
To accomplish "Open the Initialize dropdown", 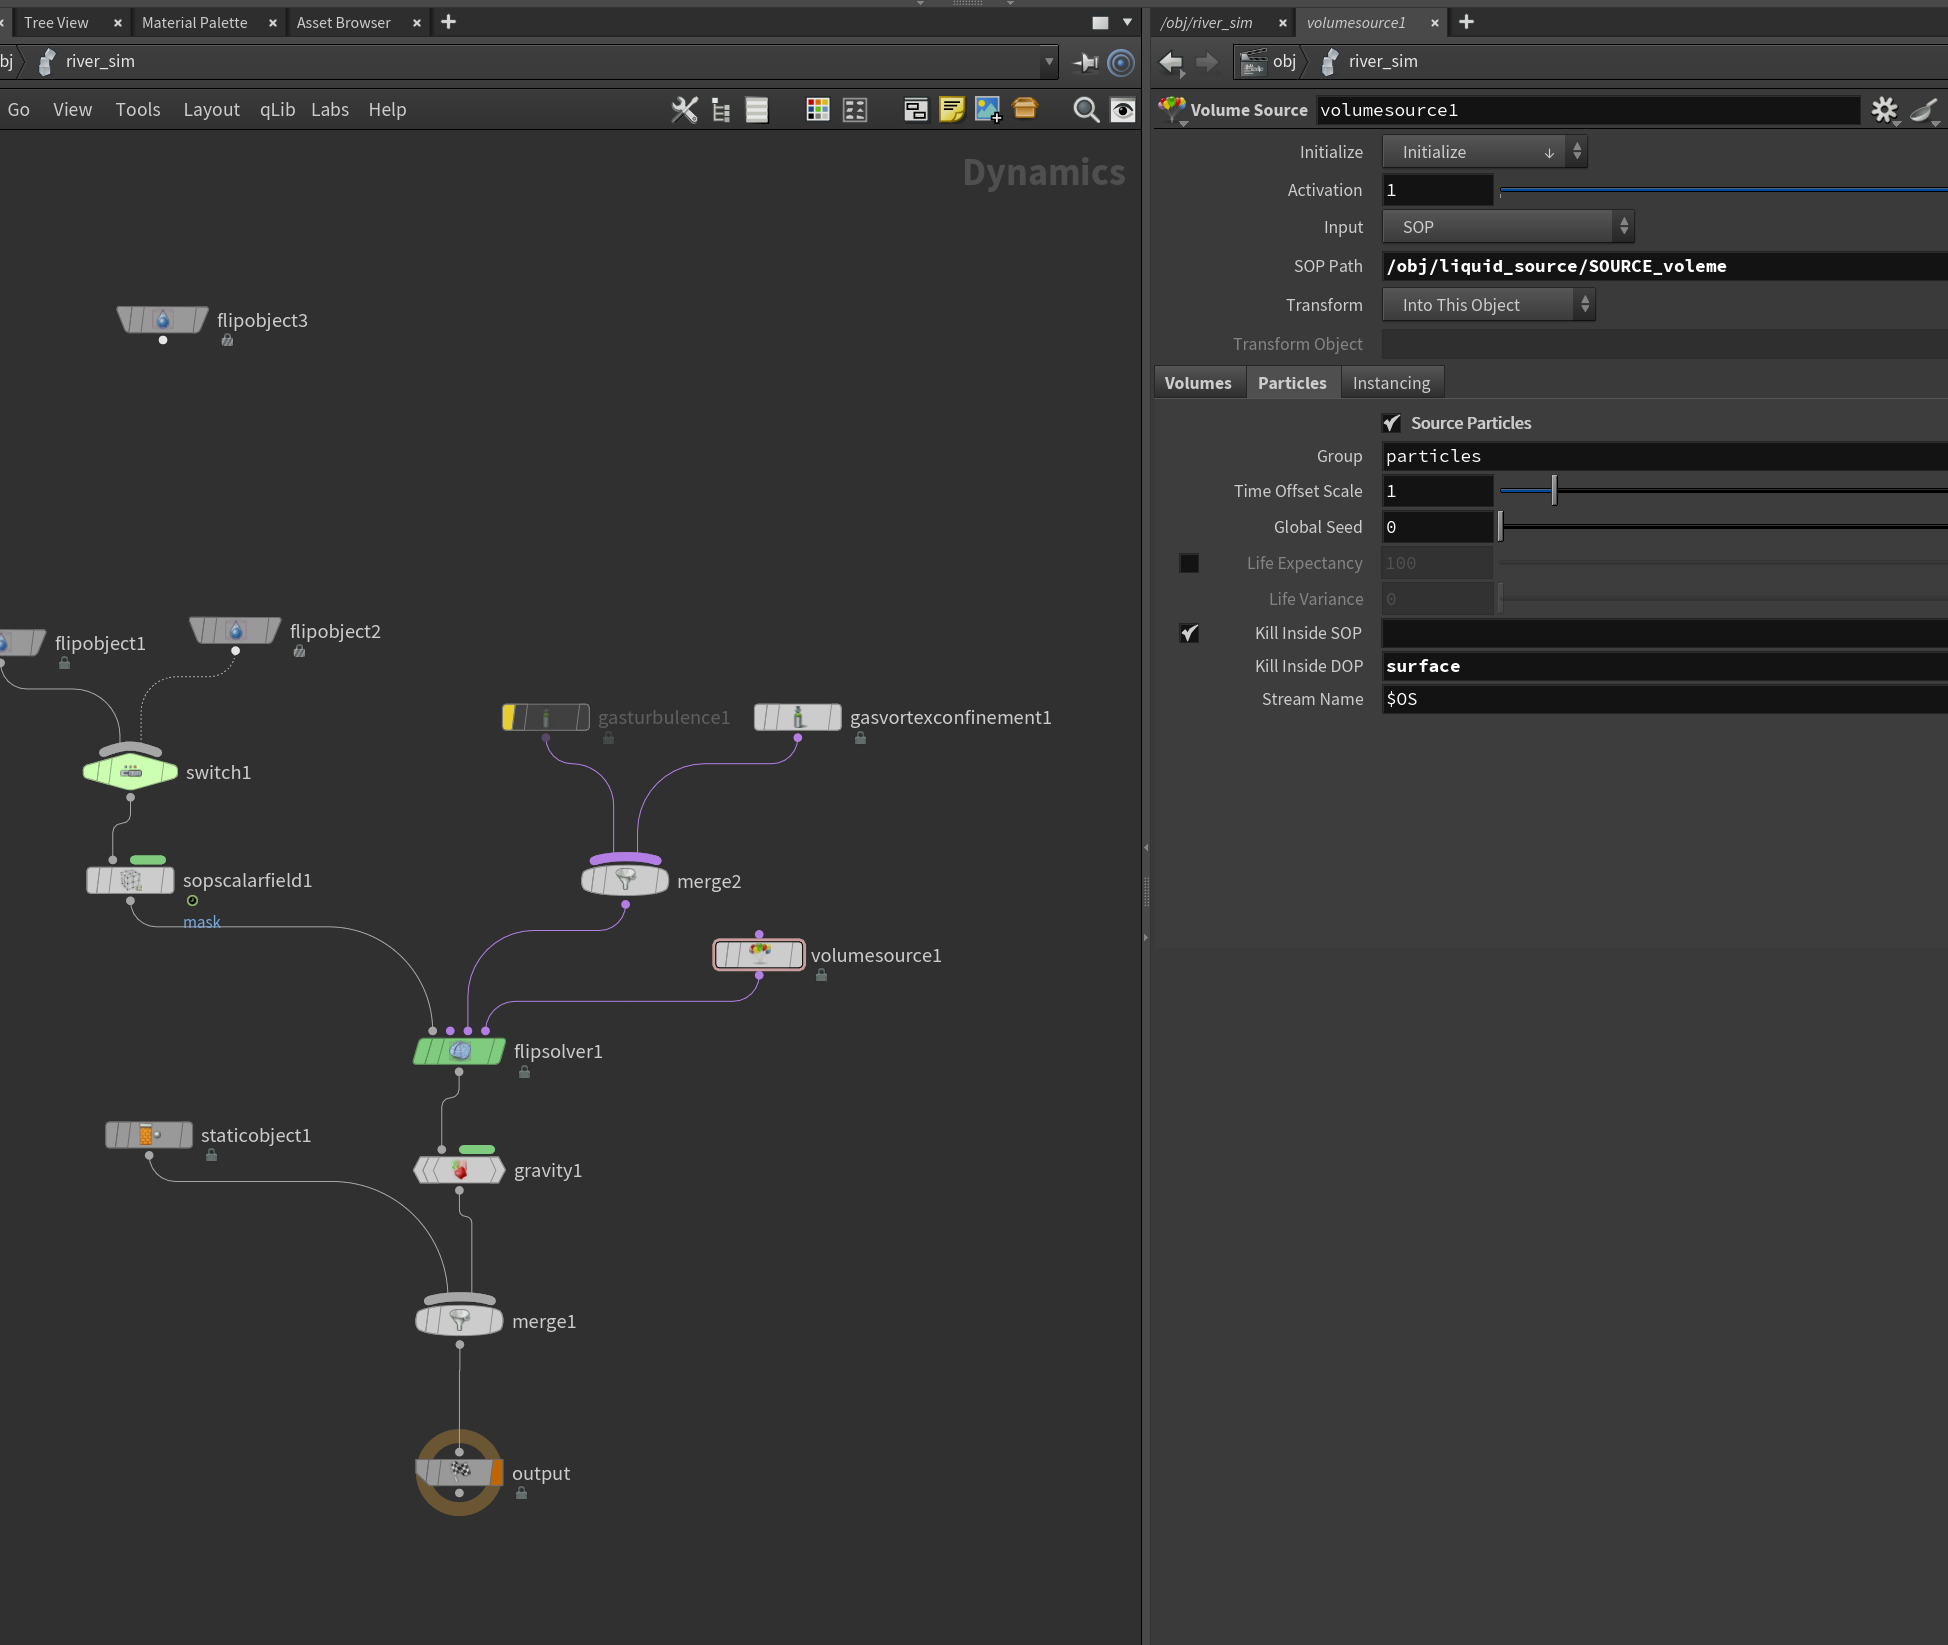I will click(1484, 152).
